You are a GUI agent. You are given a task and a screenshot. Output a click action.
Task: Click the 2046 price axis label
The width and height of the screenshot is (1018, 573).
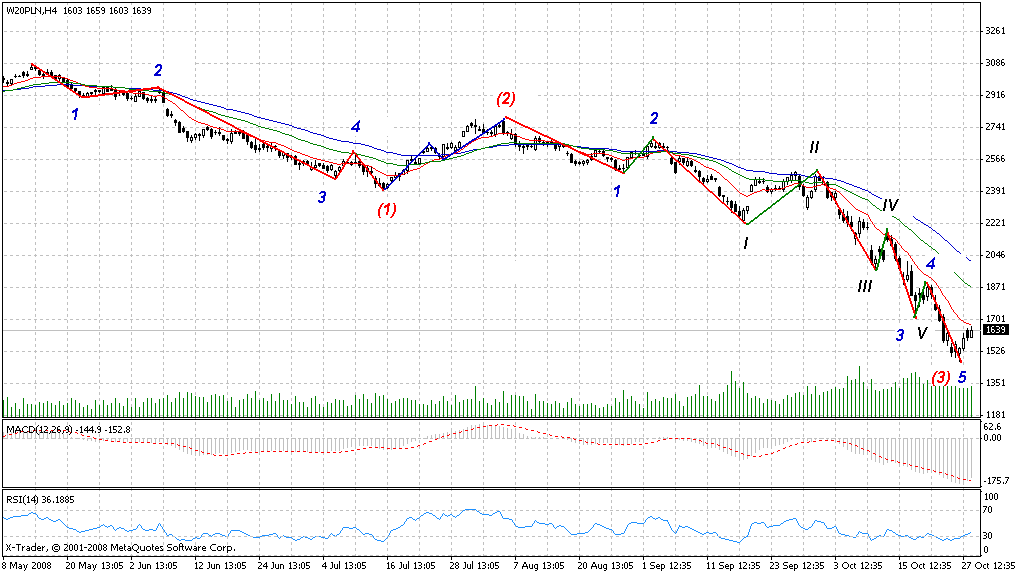(995, 255)
